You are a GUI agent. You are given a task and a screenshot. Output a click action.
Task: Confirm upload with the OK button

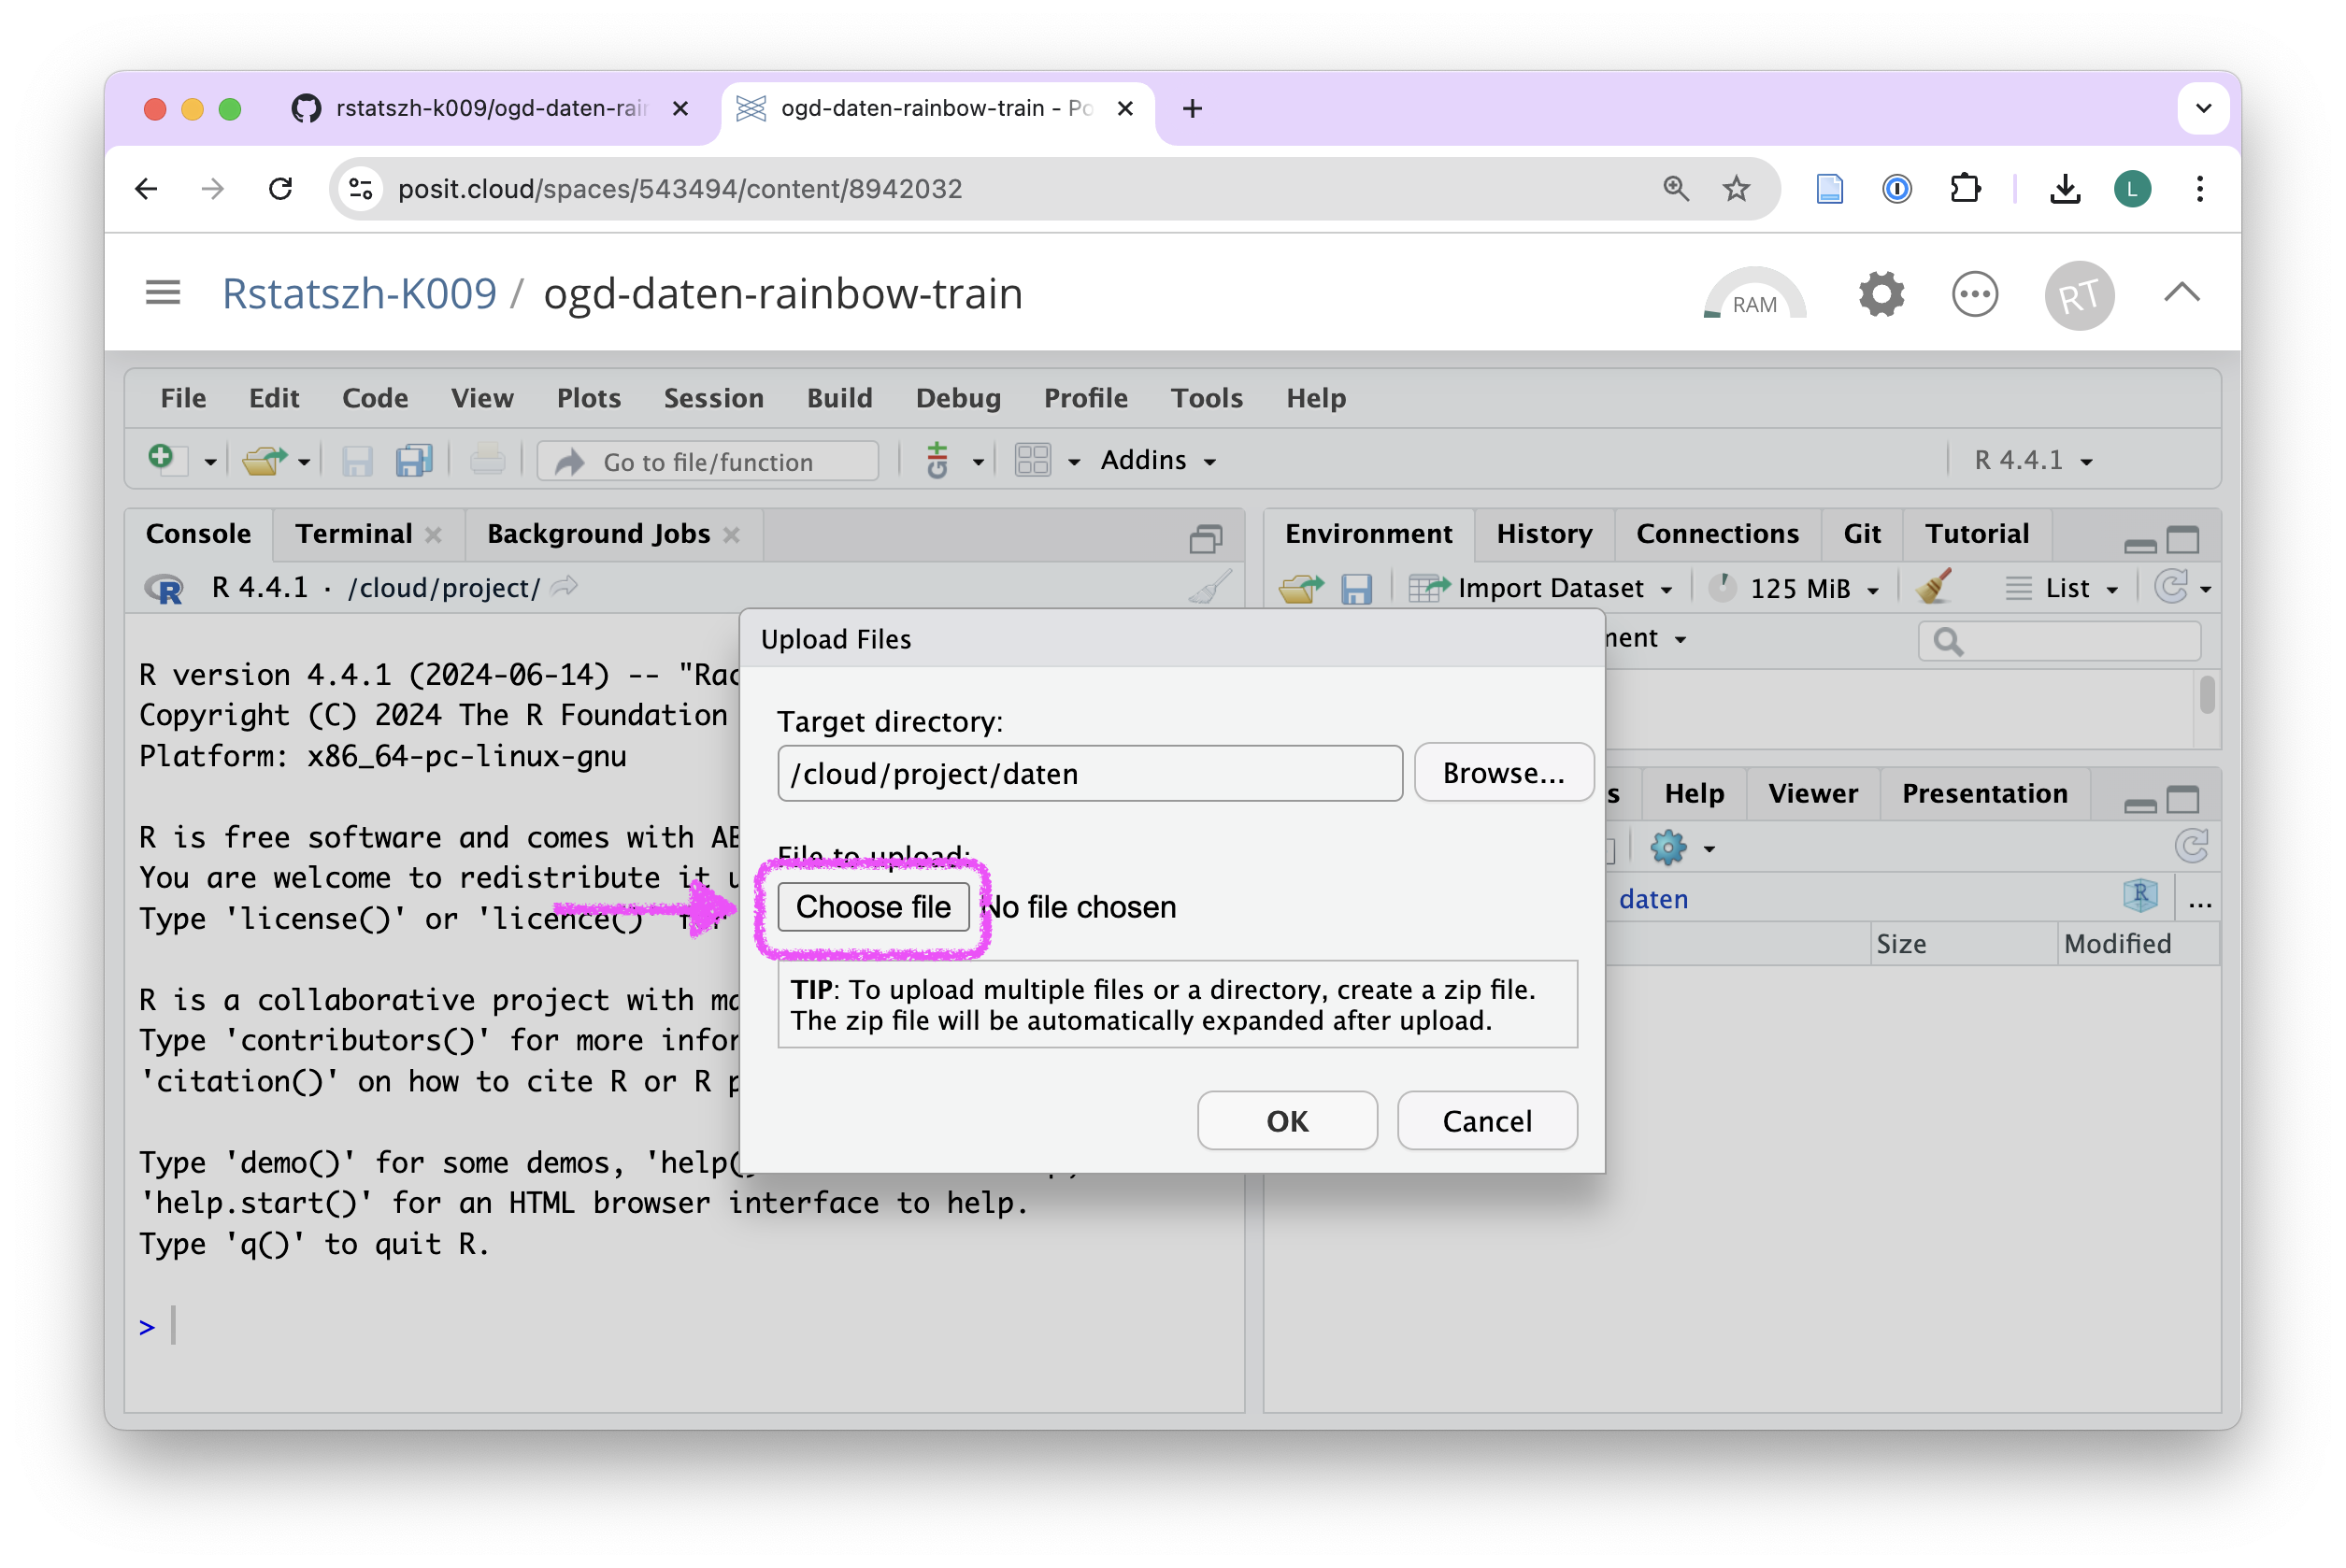(x=1287, y=1121)
